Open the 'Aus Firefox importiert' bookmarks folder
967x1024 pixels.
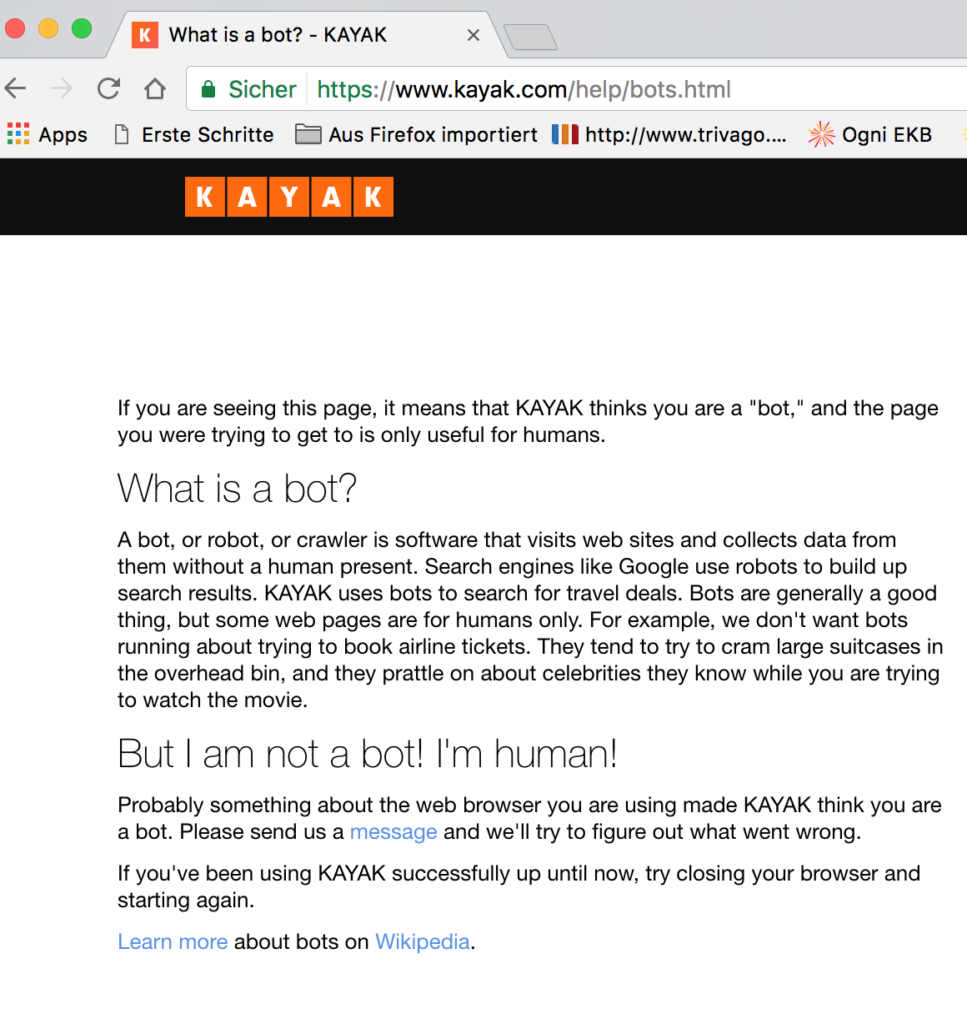coord(416,135)
